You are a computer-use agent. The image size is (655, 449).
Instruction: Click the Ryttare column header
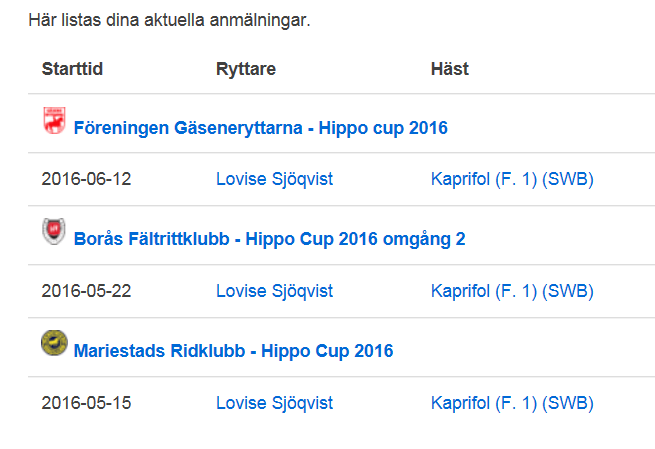click(245, 69)
